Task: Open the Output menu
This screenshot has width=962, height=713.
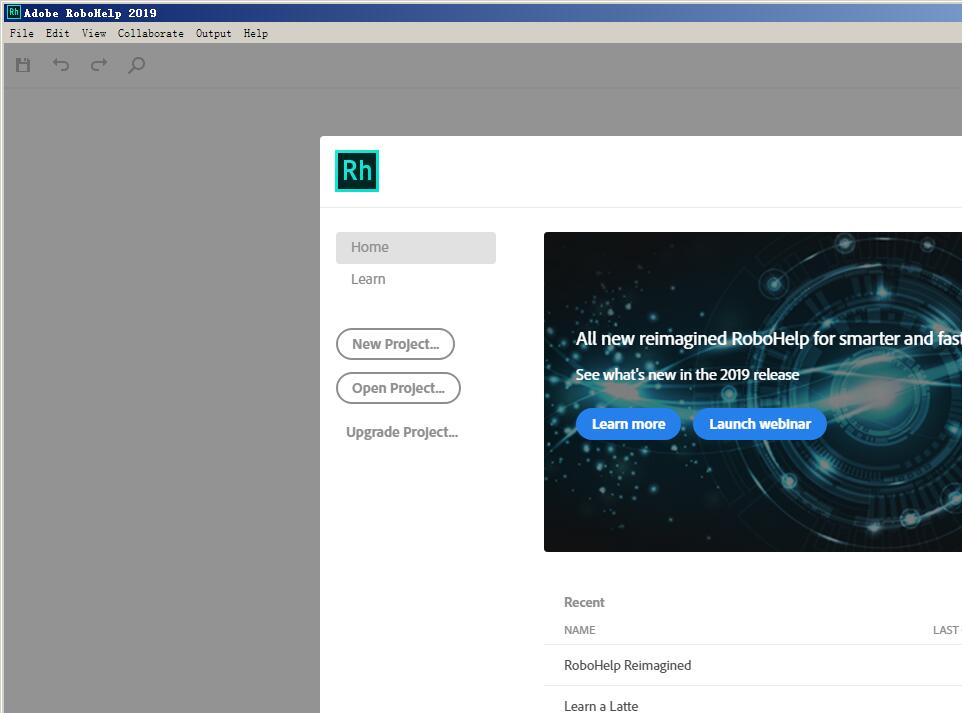Action: tap(214, 33)
